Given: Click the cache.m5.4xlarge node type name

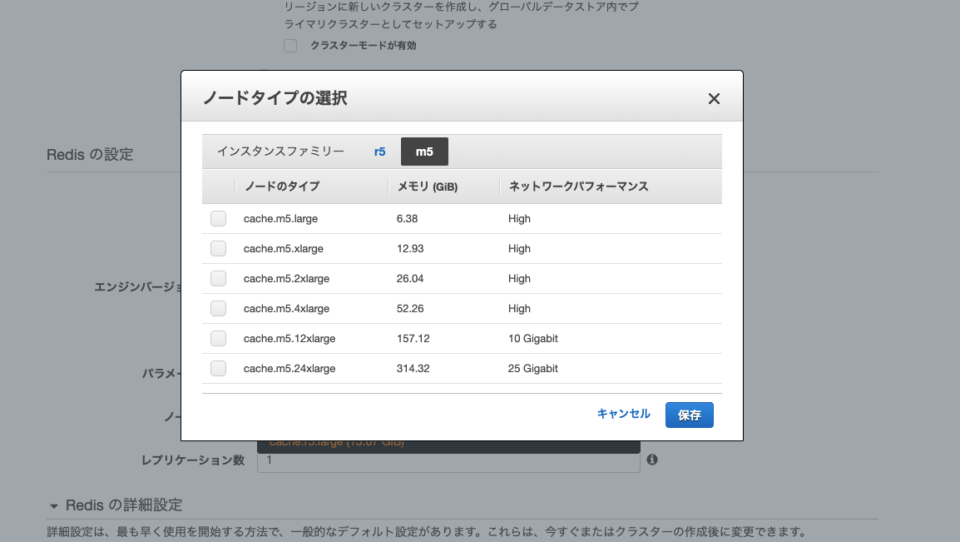Looking at the screenshot, I should 287,309.
